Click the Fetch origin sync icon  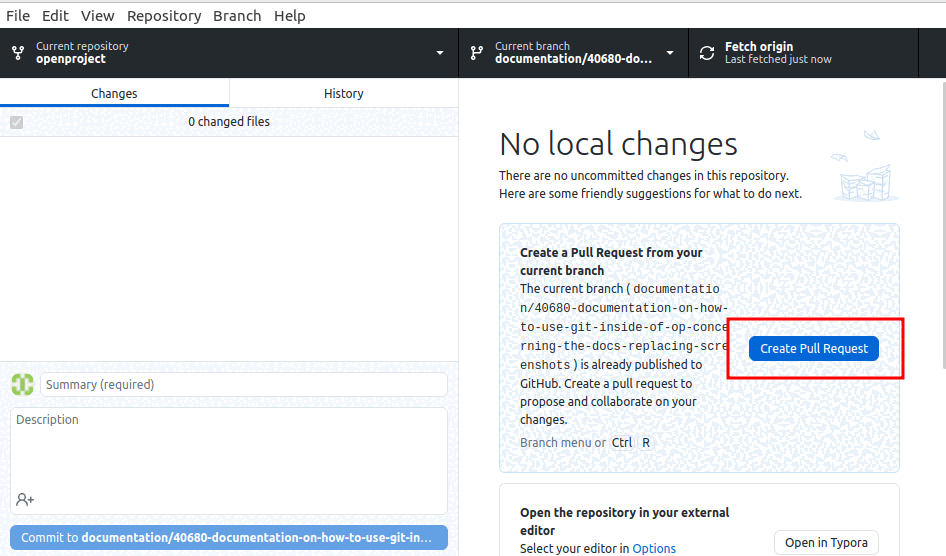(707, 53)
